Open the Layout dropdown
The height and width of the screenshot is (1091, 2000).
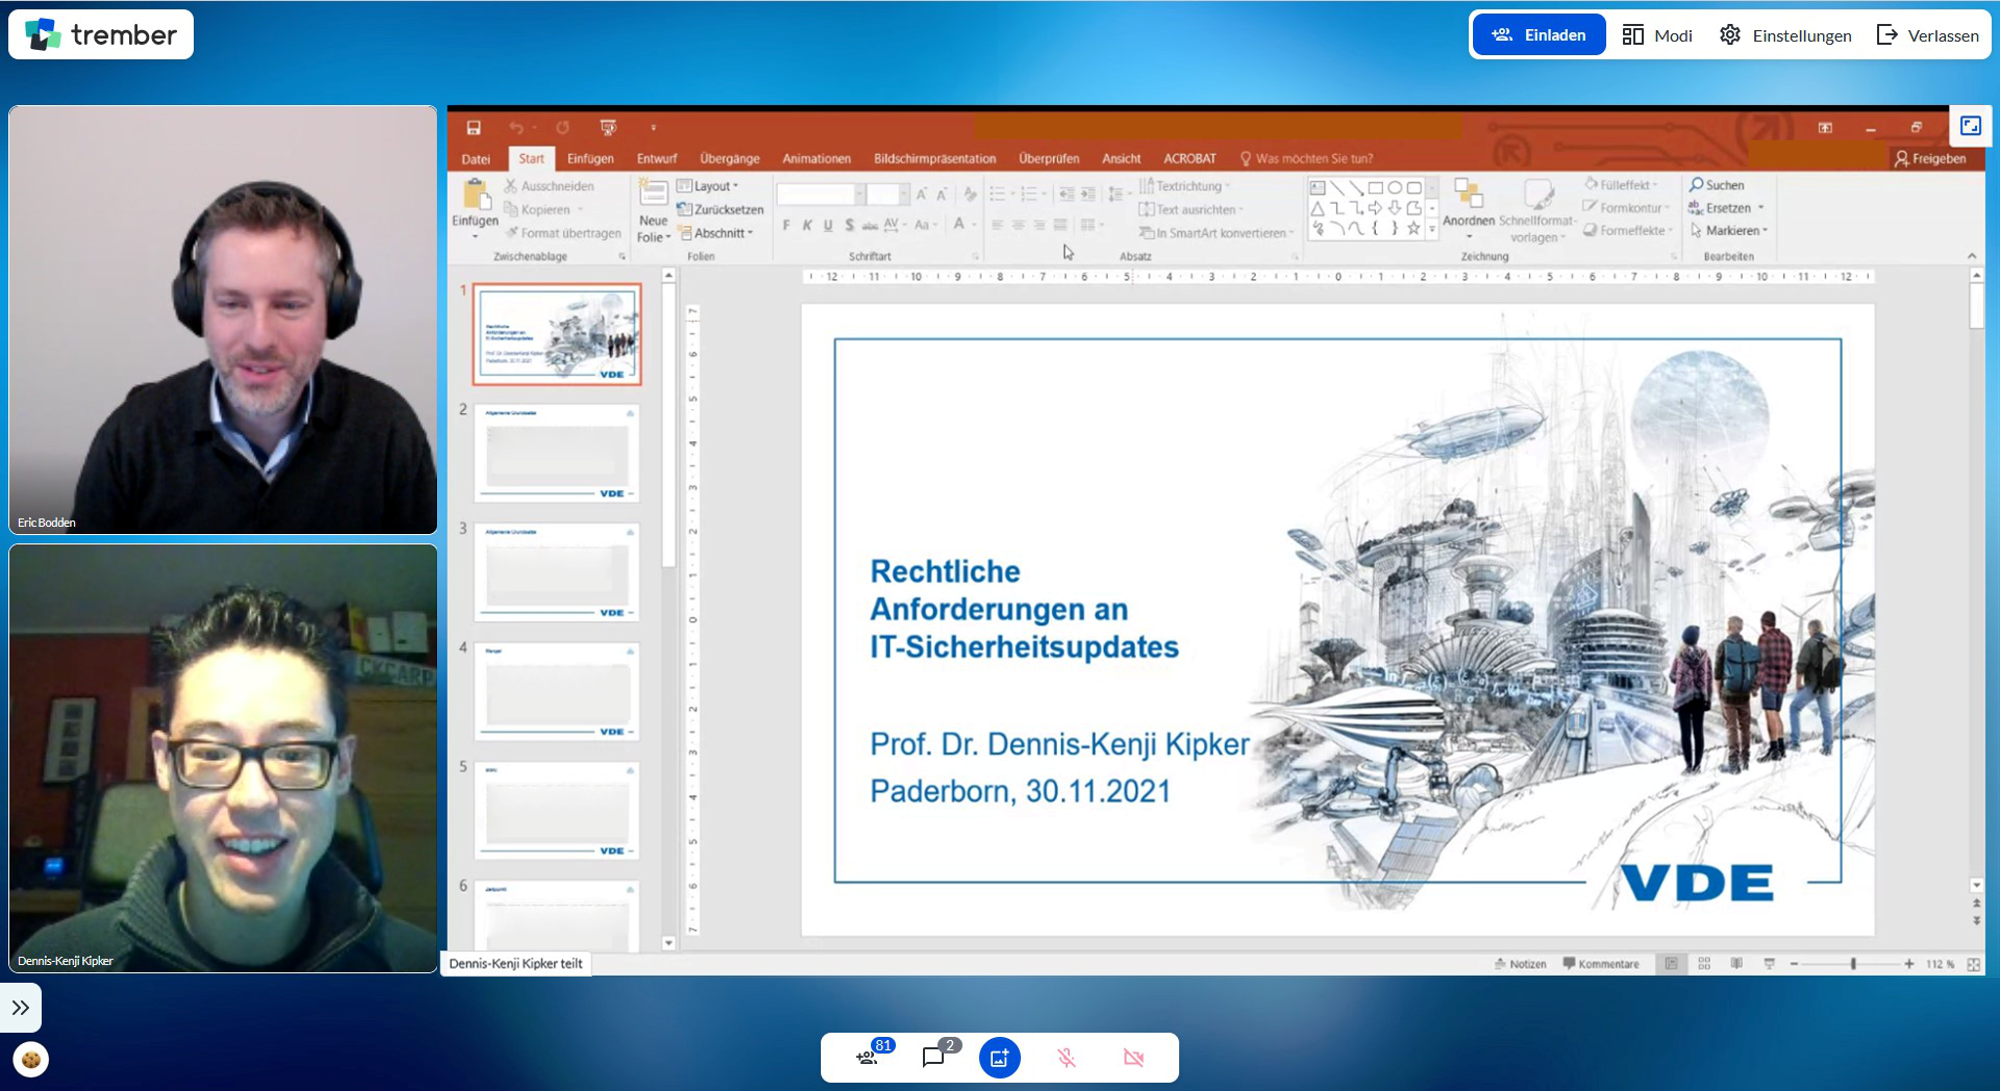pyautogui.click(x=708, y=186)
